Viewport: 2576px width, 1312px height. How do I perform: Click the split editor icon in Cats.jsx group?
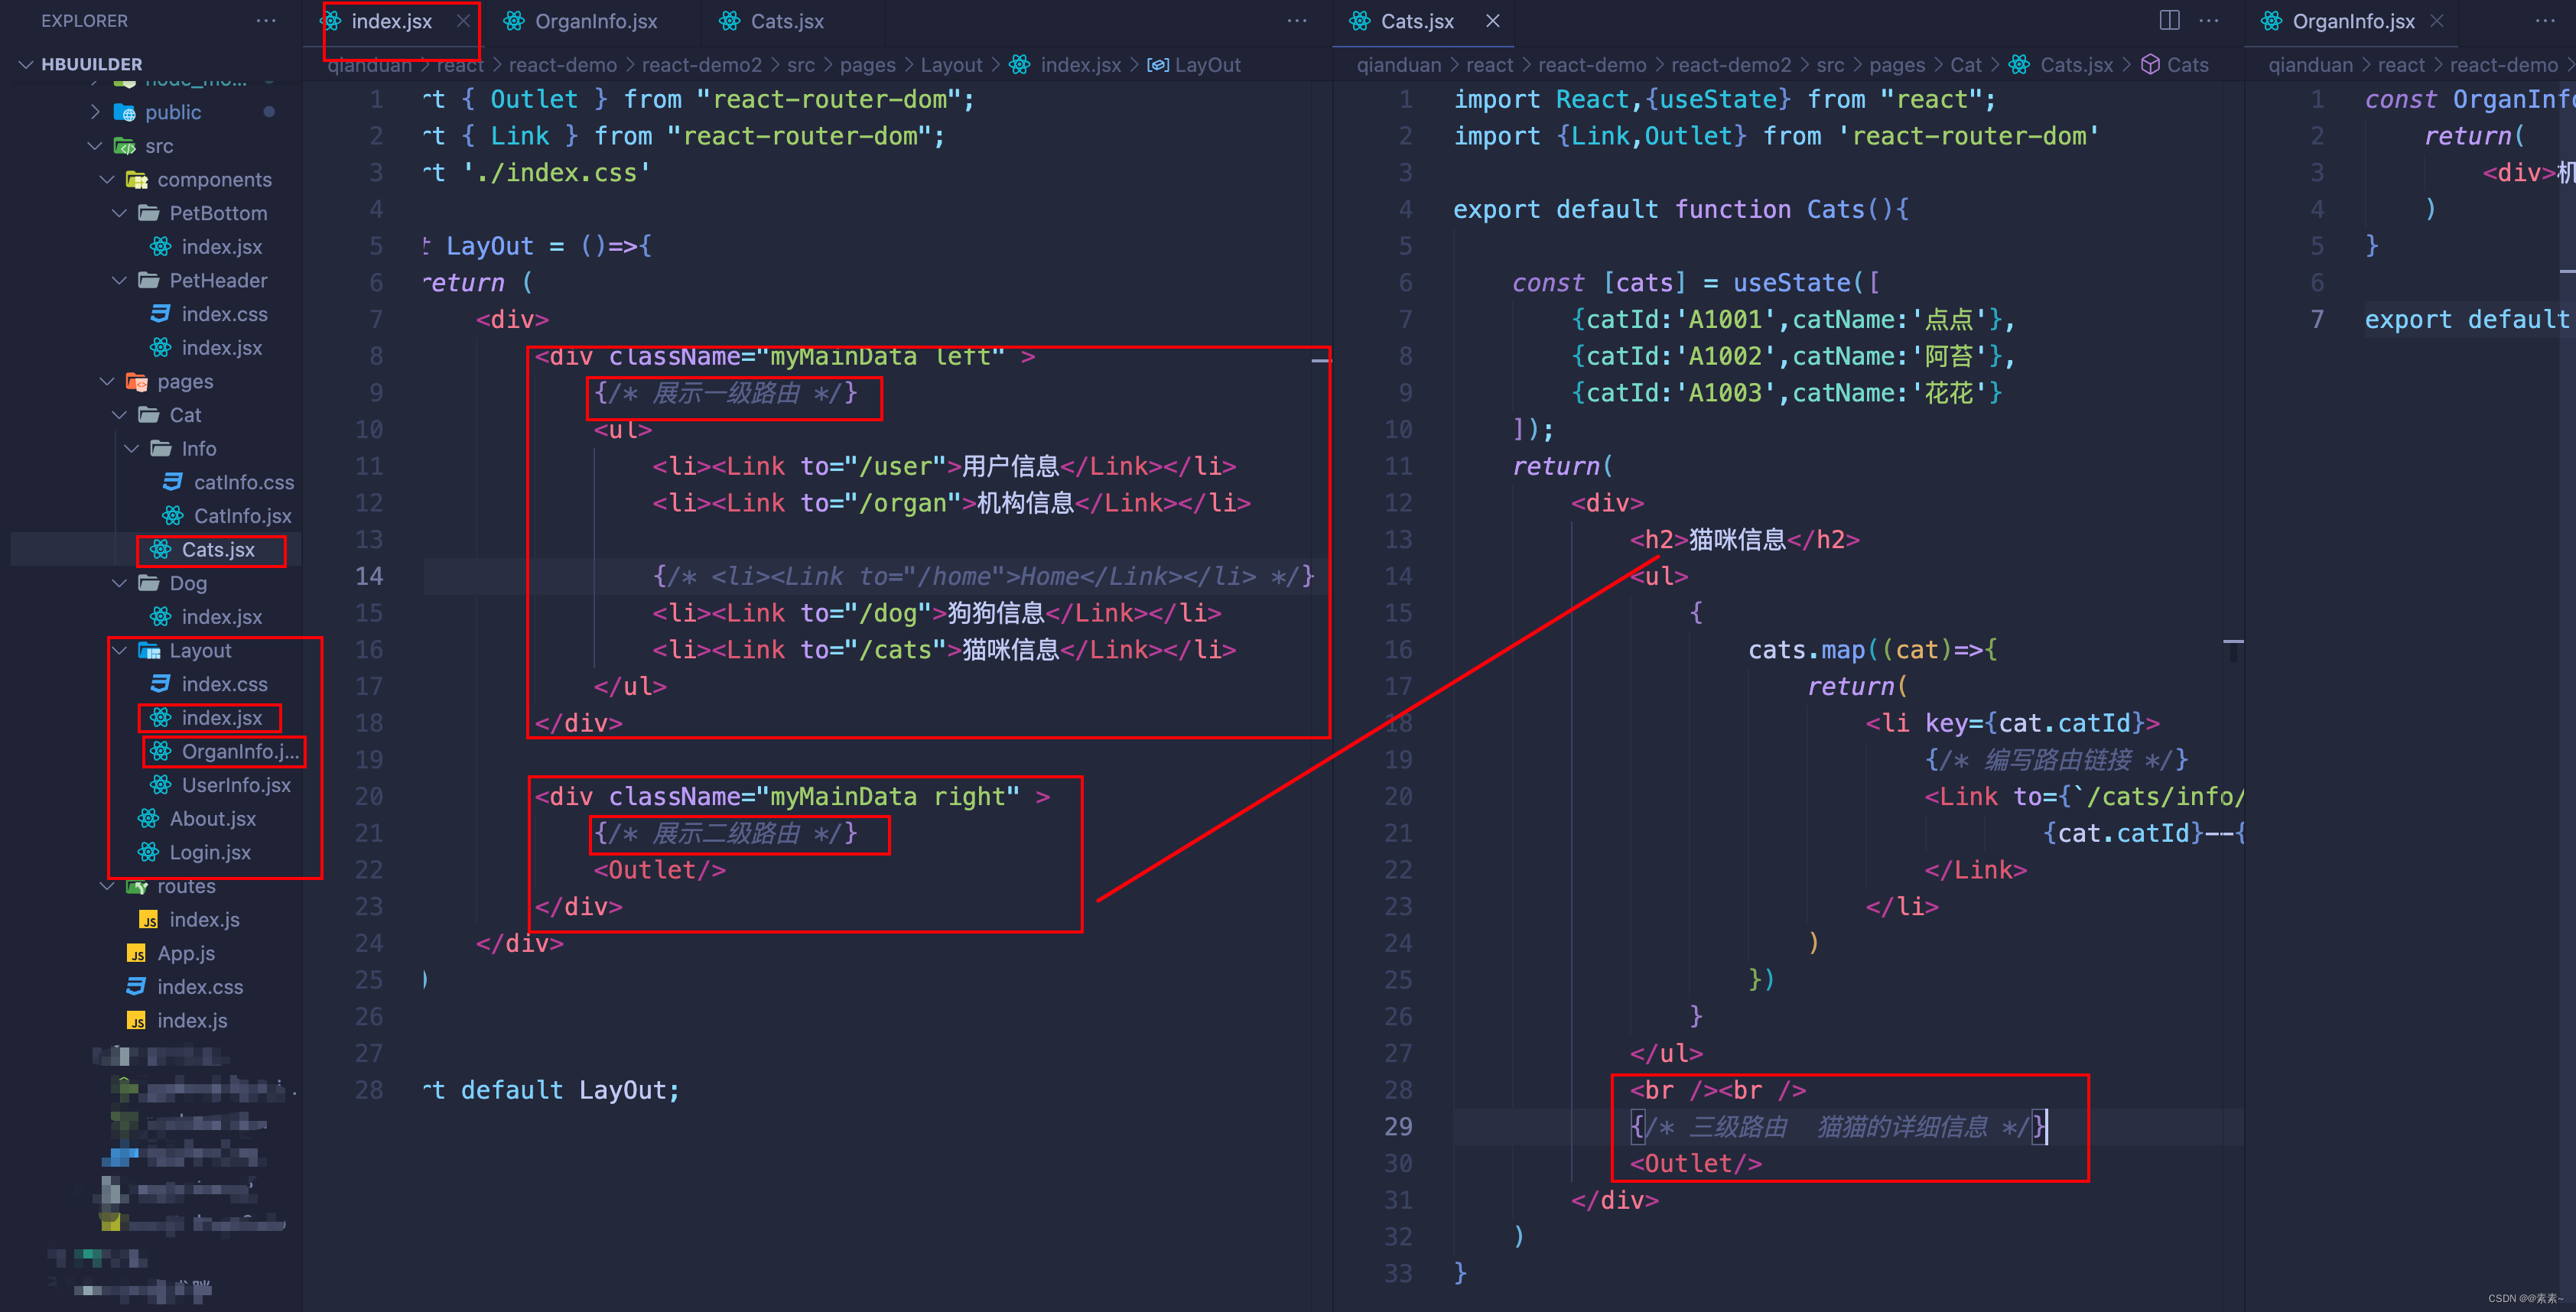tap(2168, 21)
